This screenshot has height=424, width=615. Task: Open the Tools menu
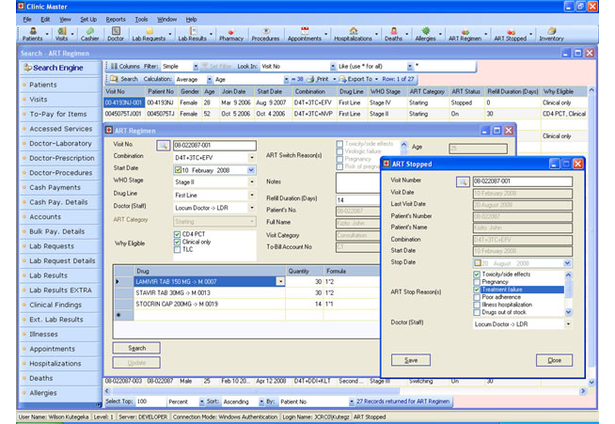click(x=141, y=19)
